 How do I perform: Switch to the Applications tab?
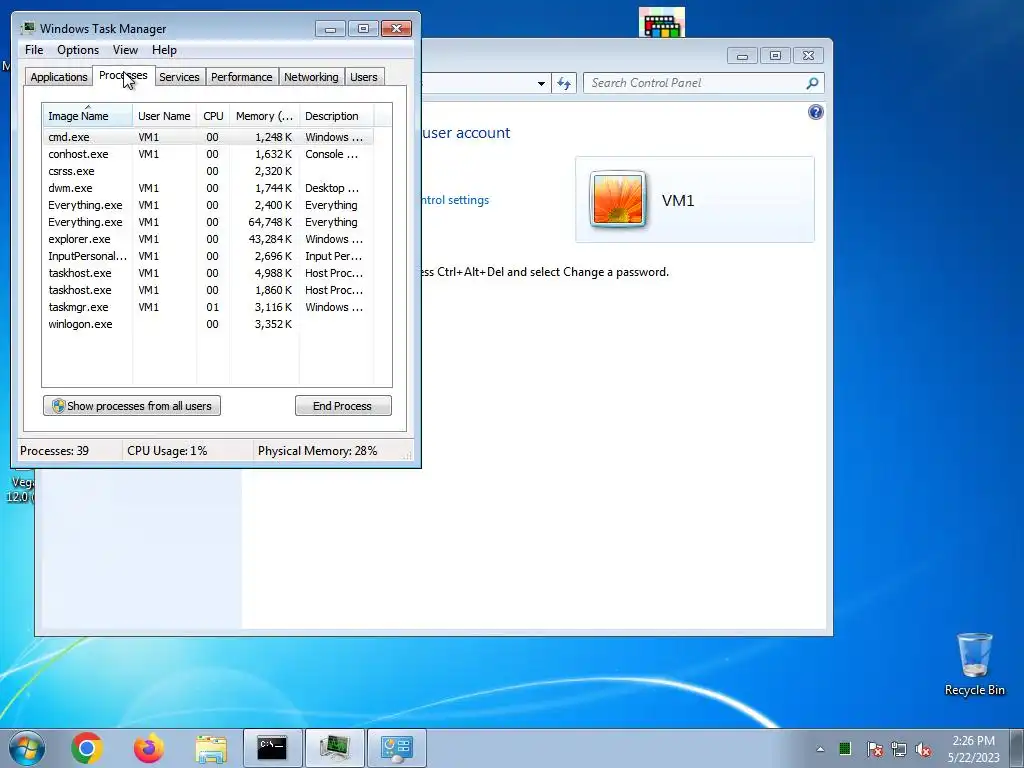pyautogui.click(x=59, y=77)
